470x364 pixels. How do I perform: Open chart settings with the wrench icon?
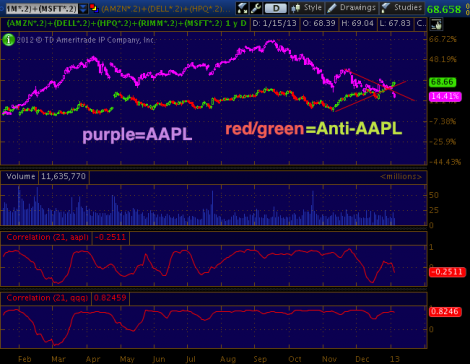coord(256,8)
